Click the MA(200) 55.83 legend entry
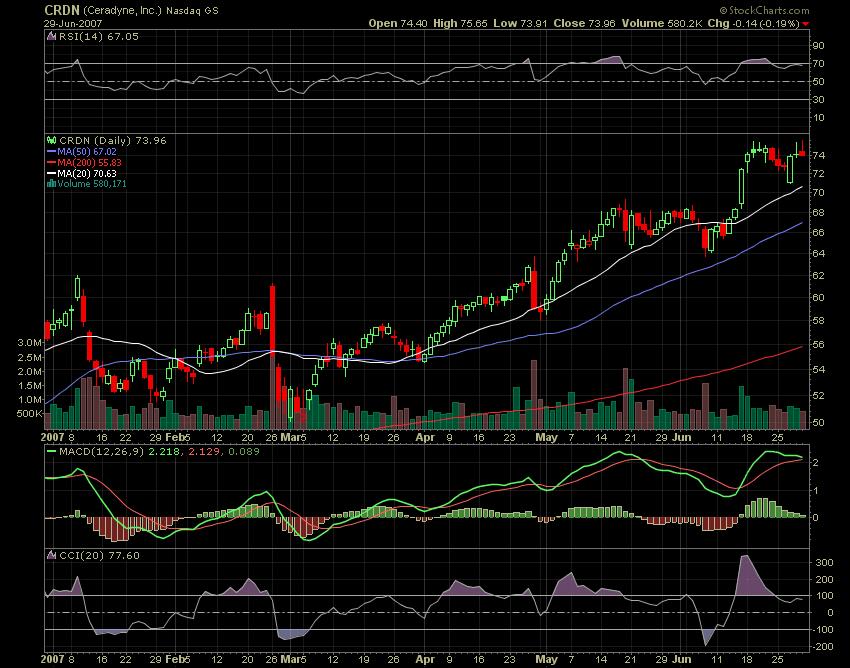This screenshot has height=668, width=850. [x=89, y=163]
